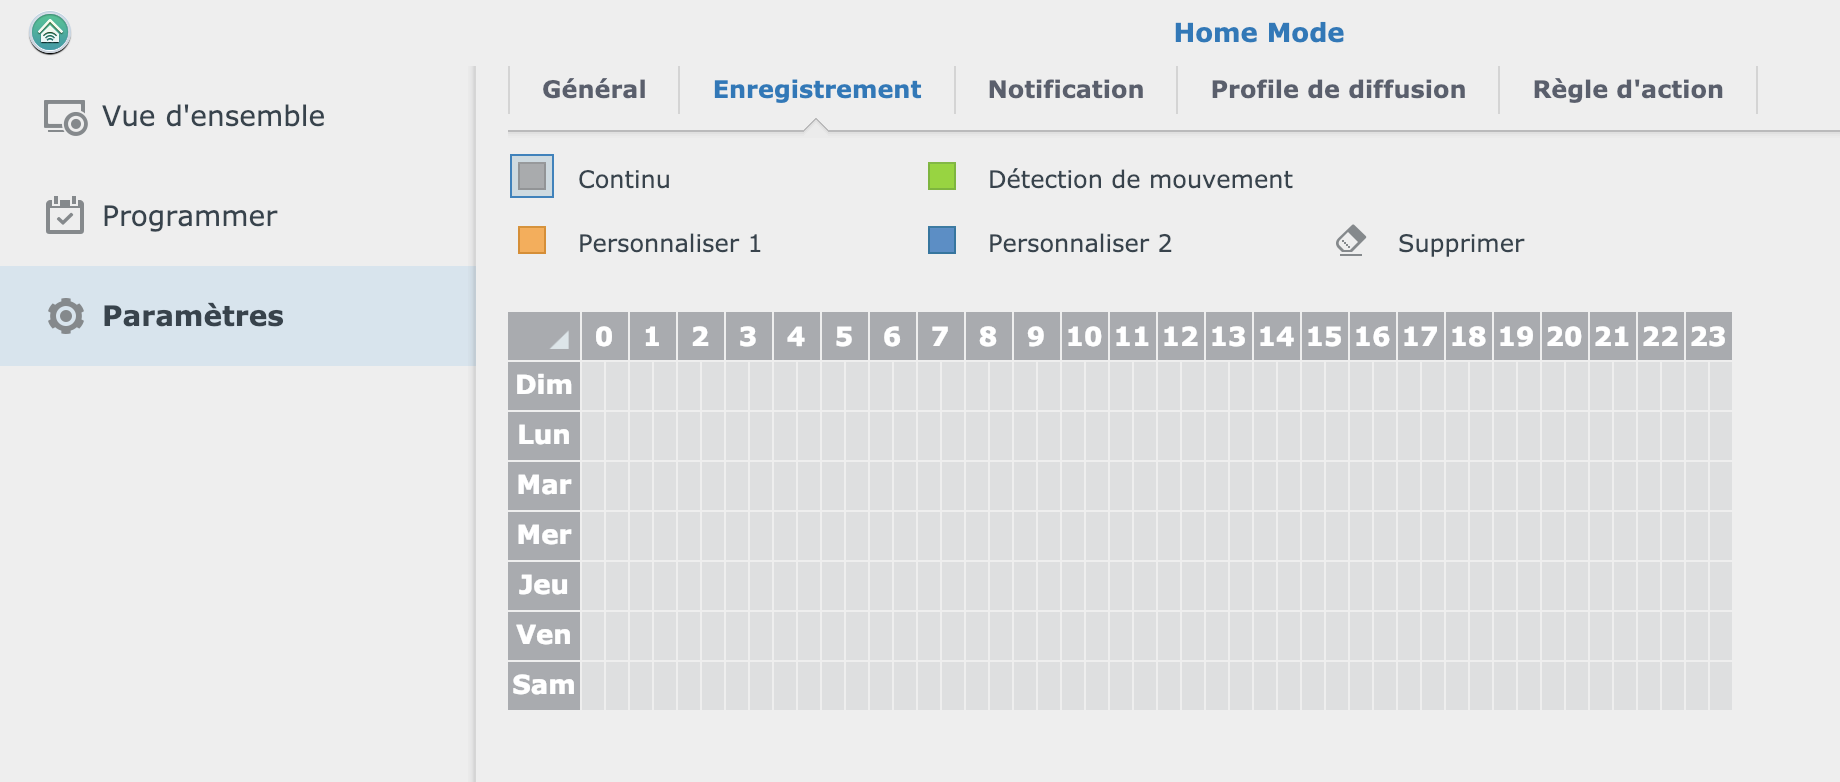Click hour 12 column header

click(1180, 337)
